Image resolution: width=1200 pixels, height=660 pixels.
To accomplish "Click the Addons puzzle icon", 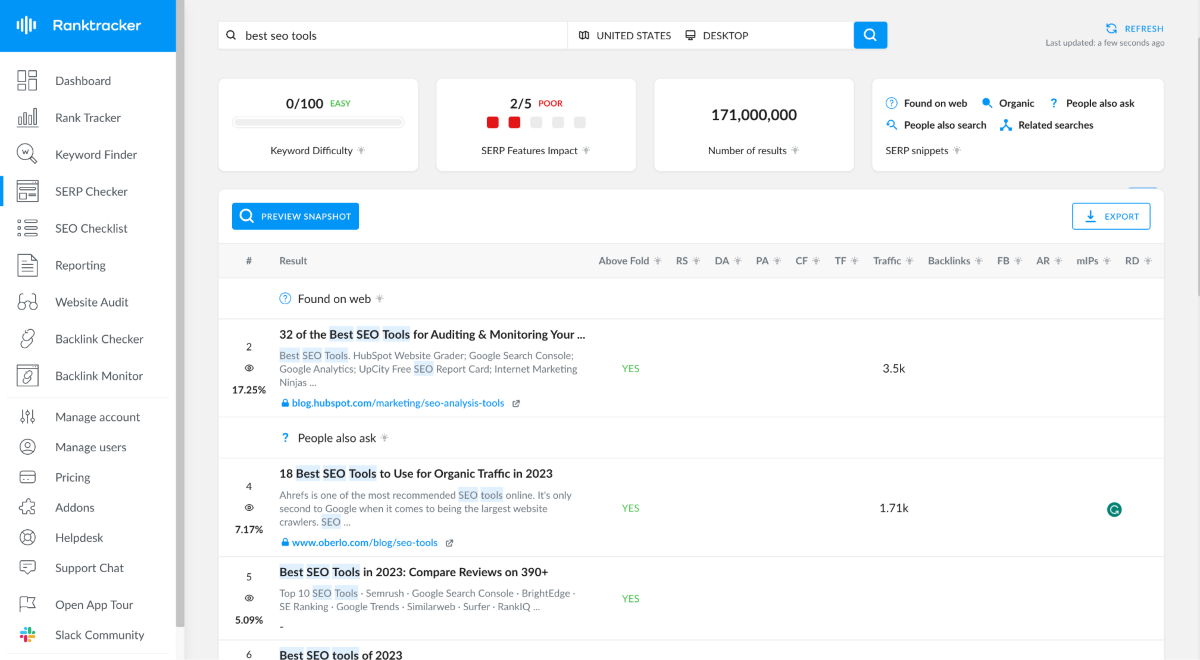I will 27,508.
